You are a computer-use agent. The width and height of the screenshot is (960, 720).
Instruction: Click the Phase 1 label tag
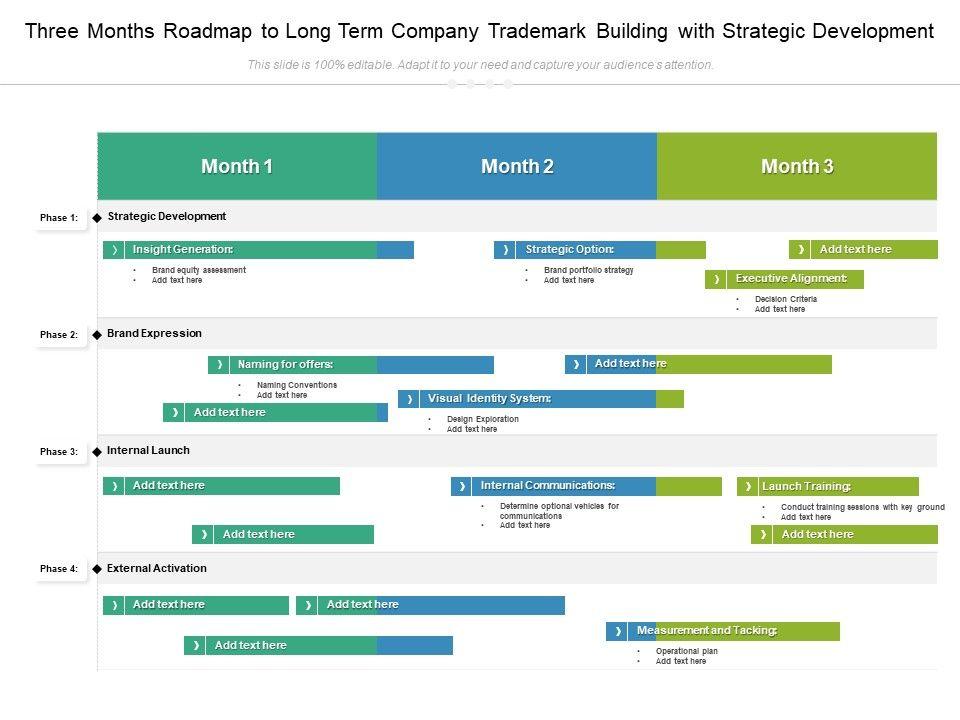(x=59, y=218)
